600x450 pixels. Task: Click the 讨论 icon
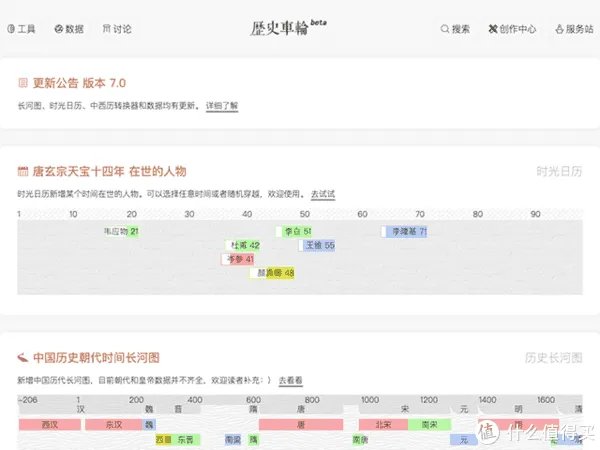point(106,29)
